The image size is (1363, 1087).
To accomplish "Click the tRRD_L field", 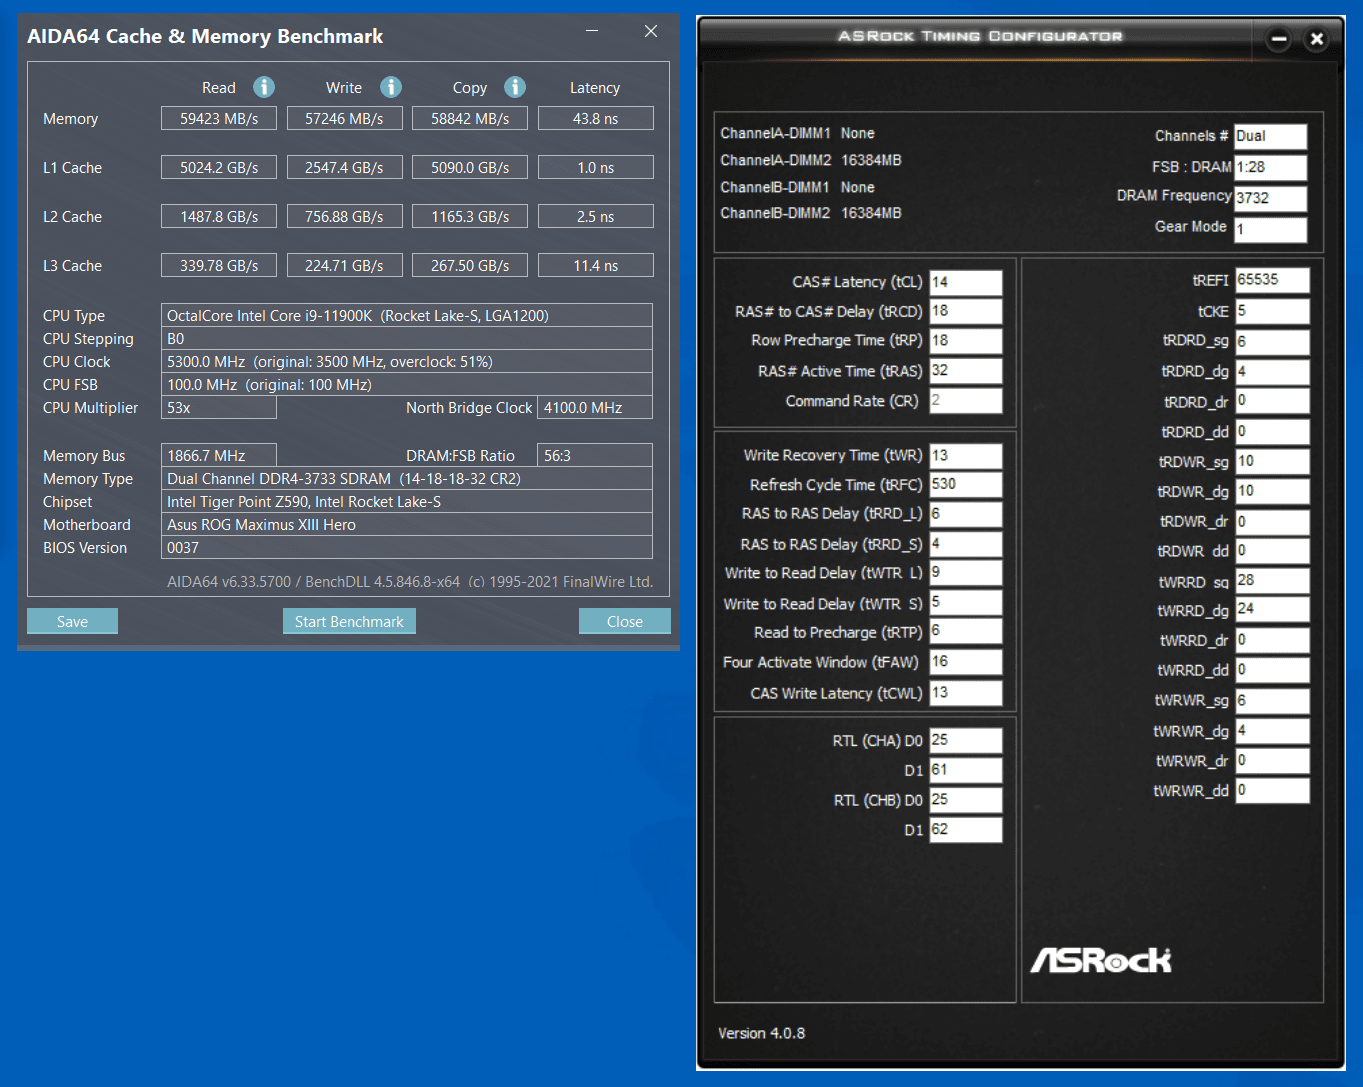I will (966, 514).
